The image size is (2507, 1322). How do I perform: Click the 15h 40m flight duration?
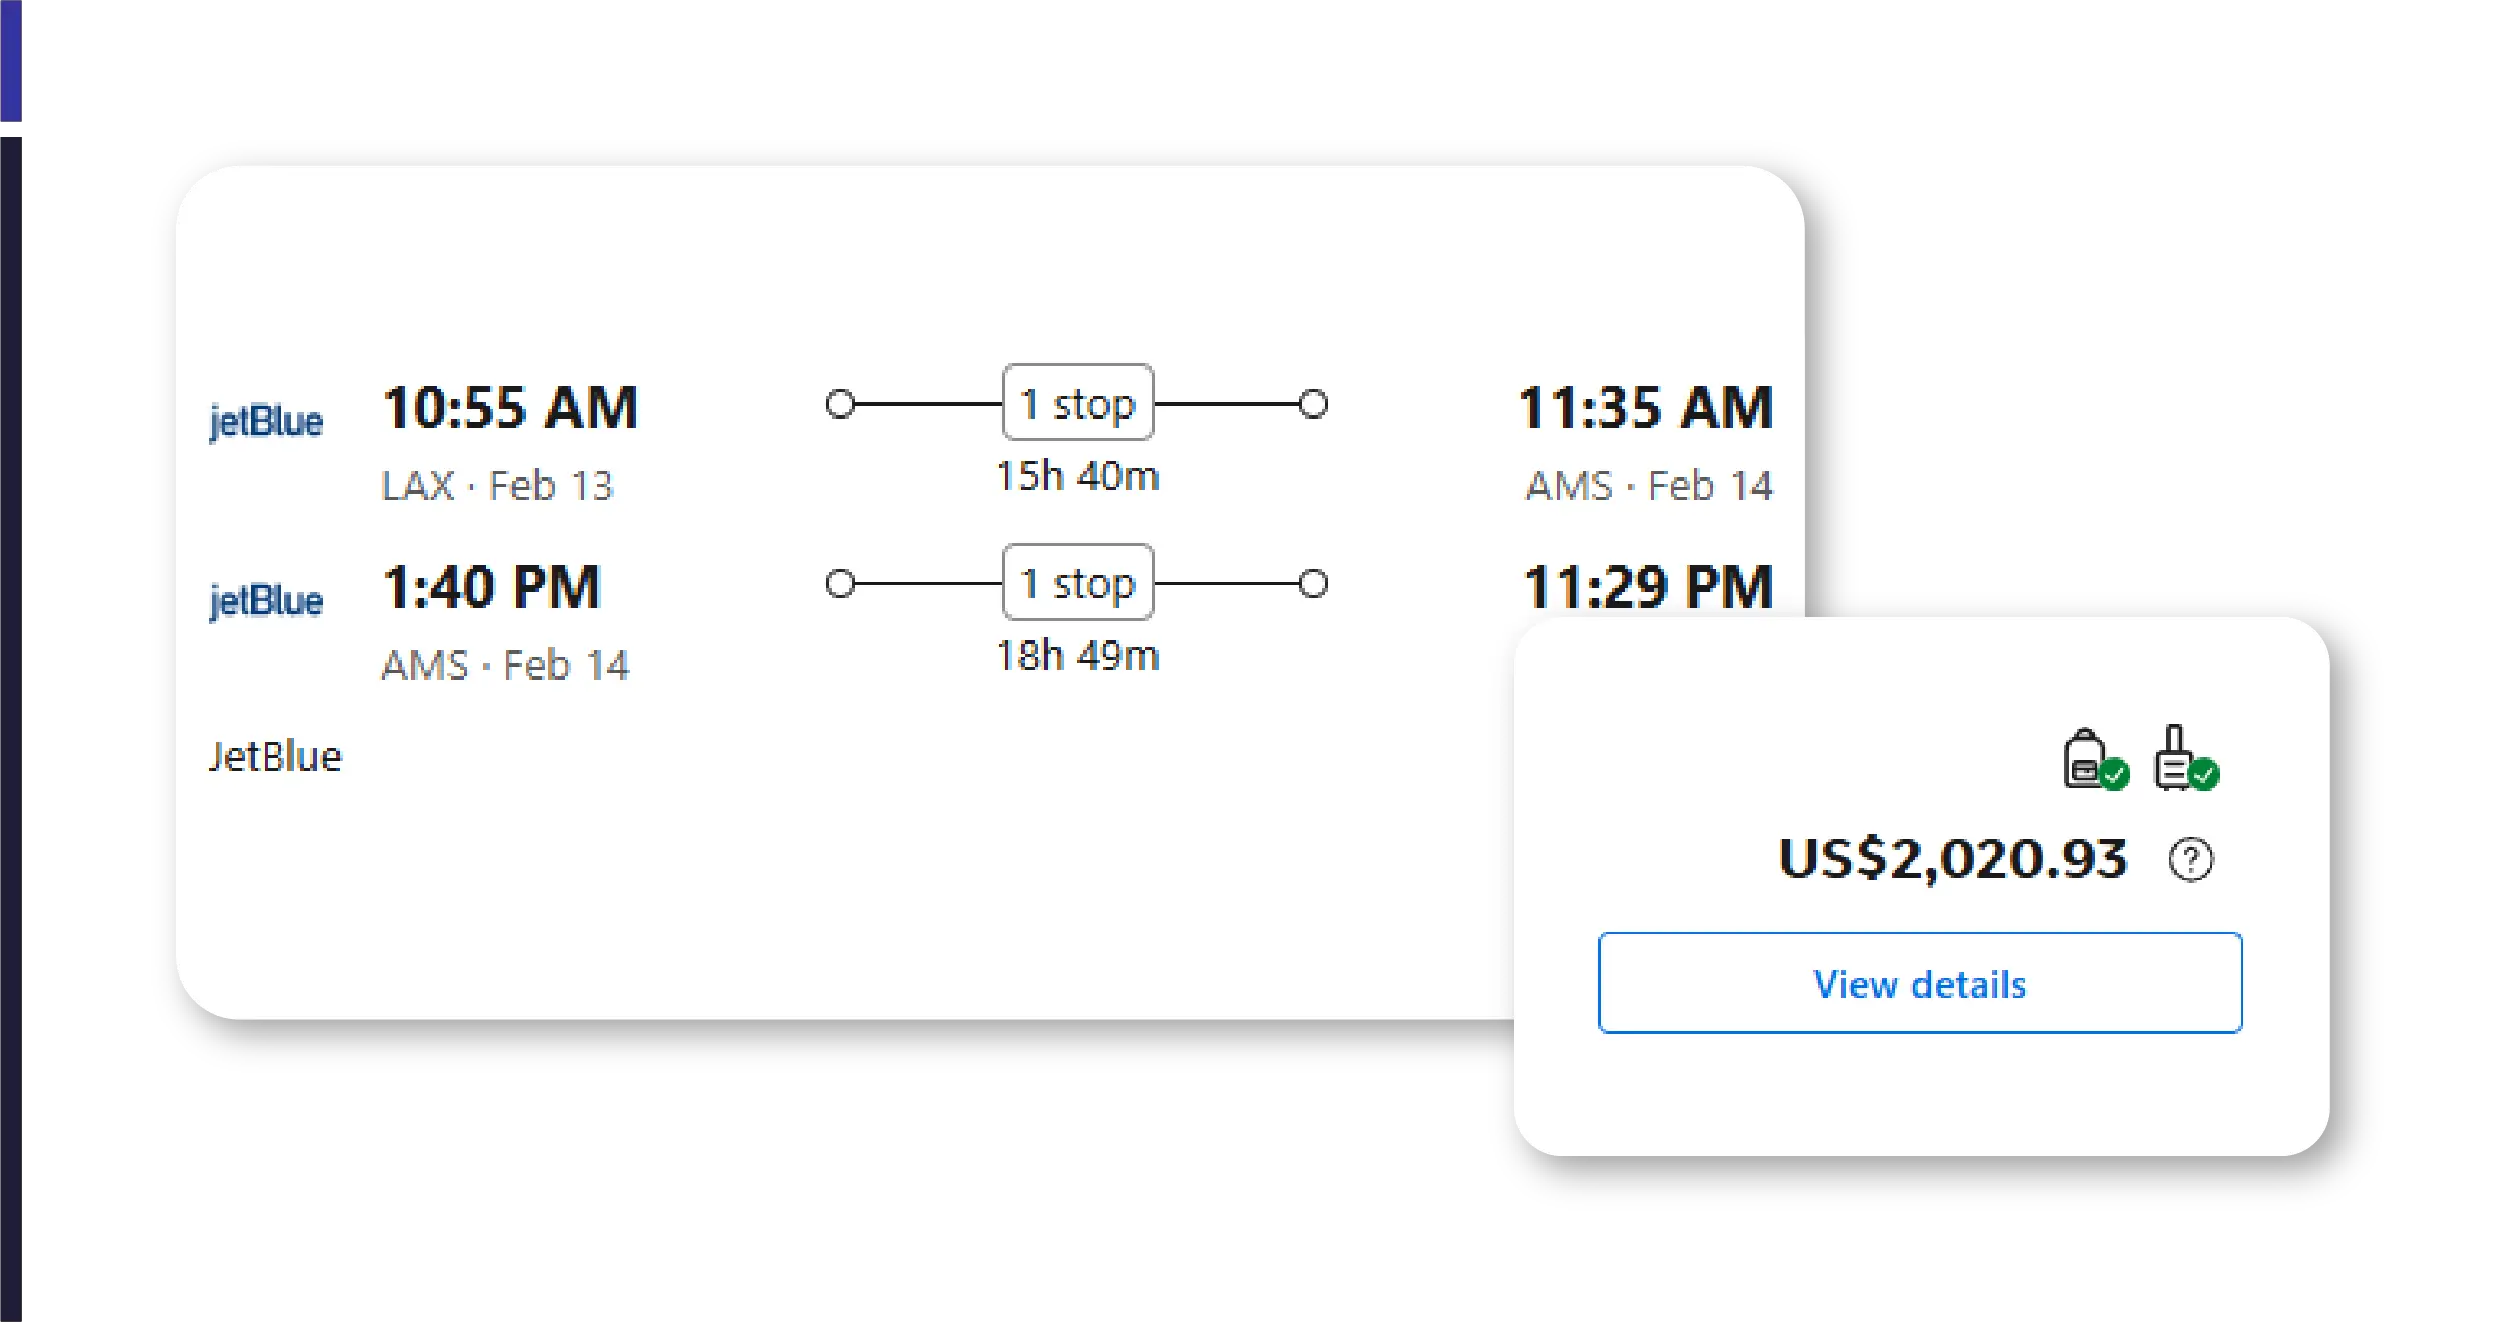pyautogui.click(x=1078, y=476)
